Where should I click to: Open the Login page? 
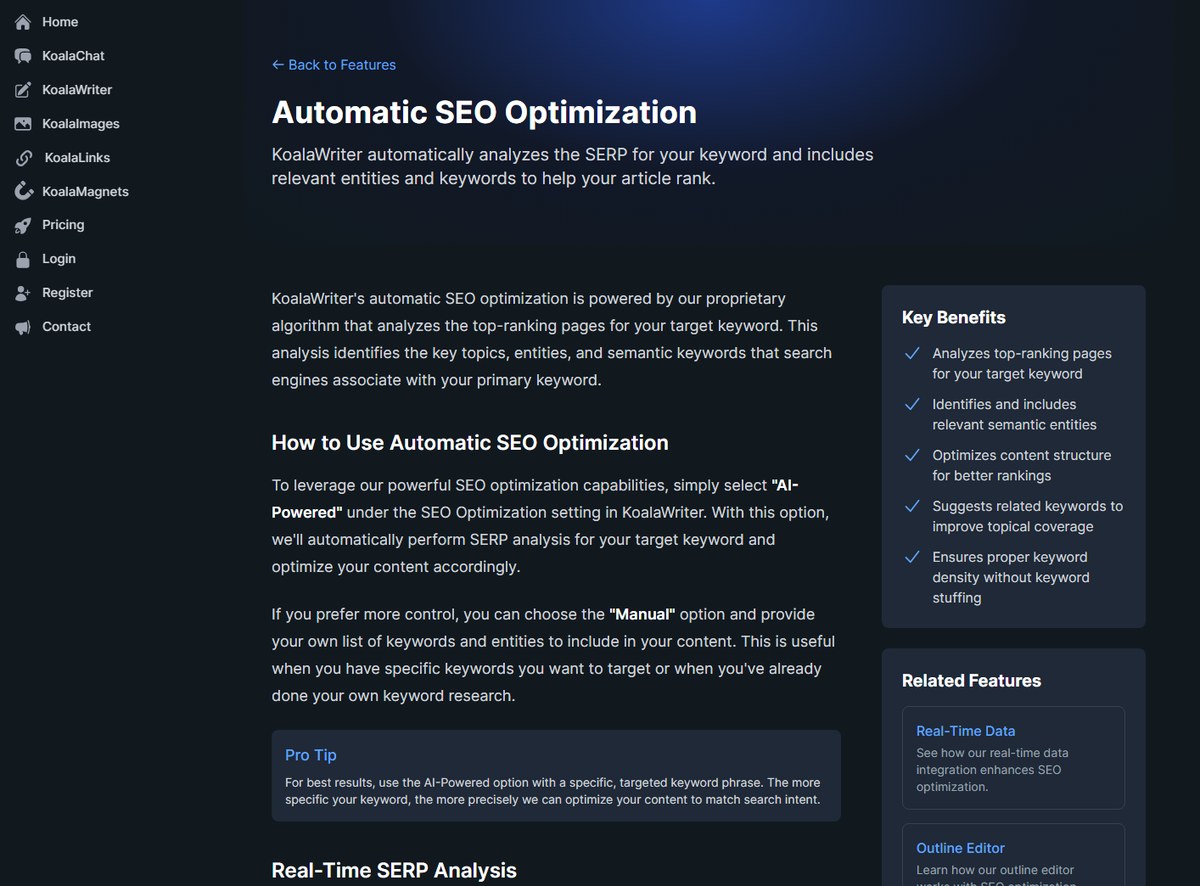point(59,259)
